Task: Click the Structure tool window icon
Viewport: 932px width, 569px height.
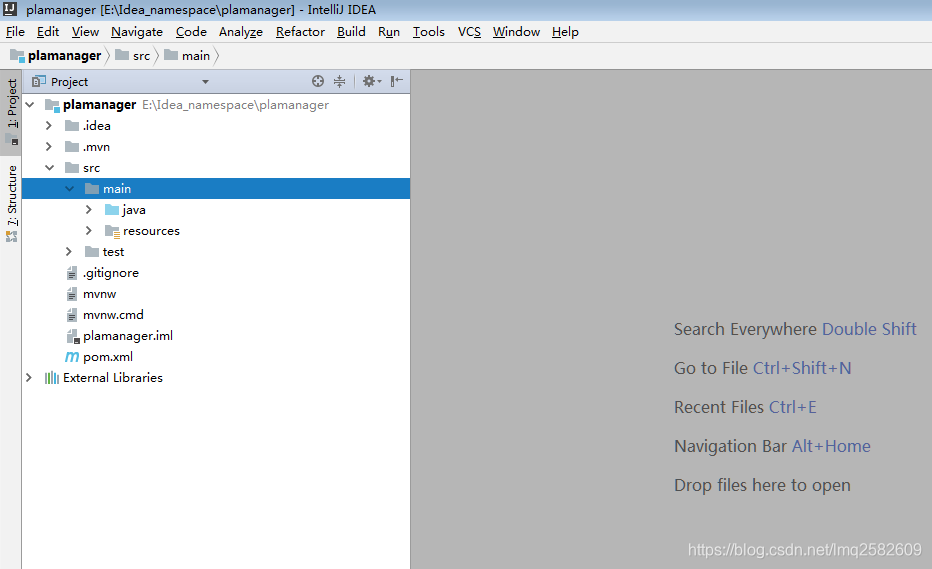Action: click(x=11, y=237)
